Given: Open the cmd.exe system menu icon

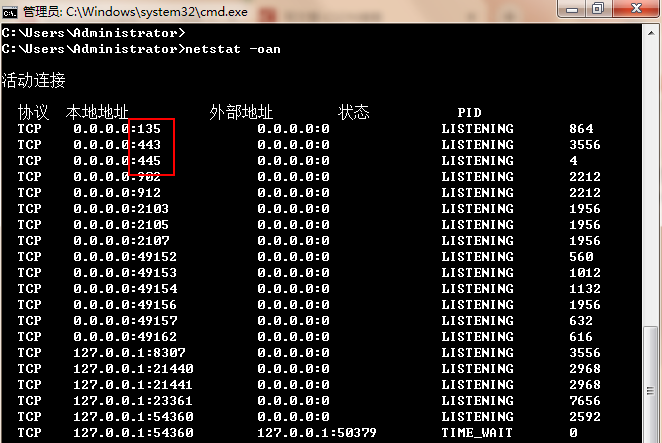Looking at the screenshot, I should click(x=9, y=13).
